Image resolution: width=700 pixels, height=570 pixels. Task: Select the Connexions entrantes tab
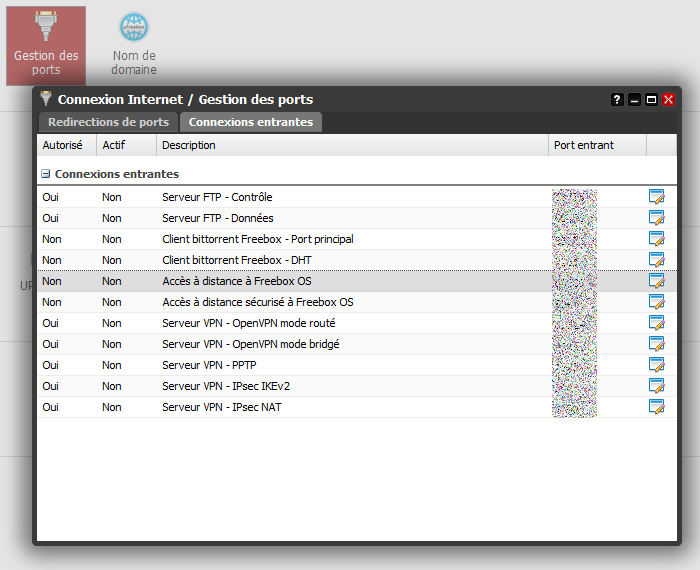pos(251,122)
